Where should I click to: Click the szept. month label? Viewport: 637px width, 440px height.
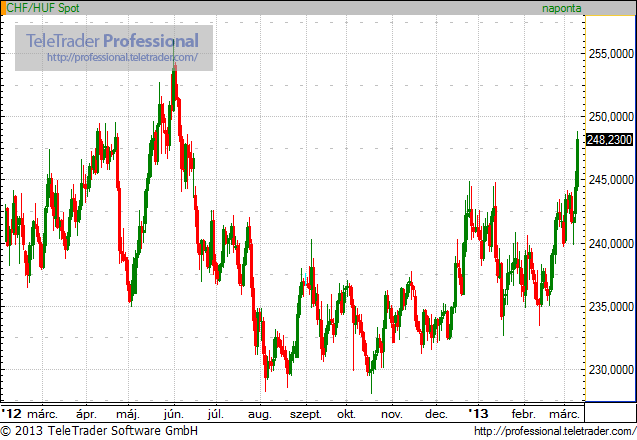[x=306, y=415]
